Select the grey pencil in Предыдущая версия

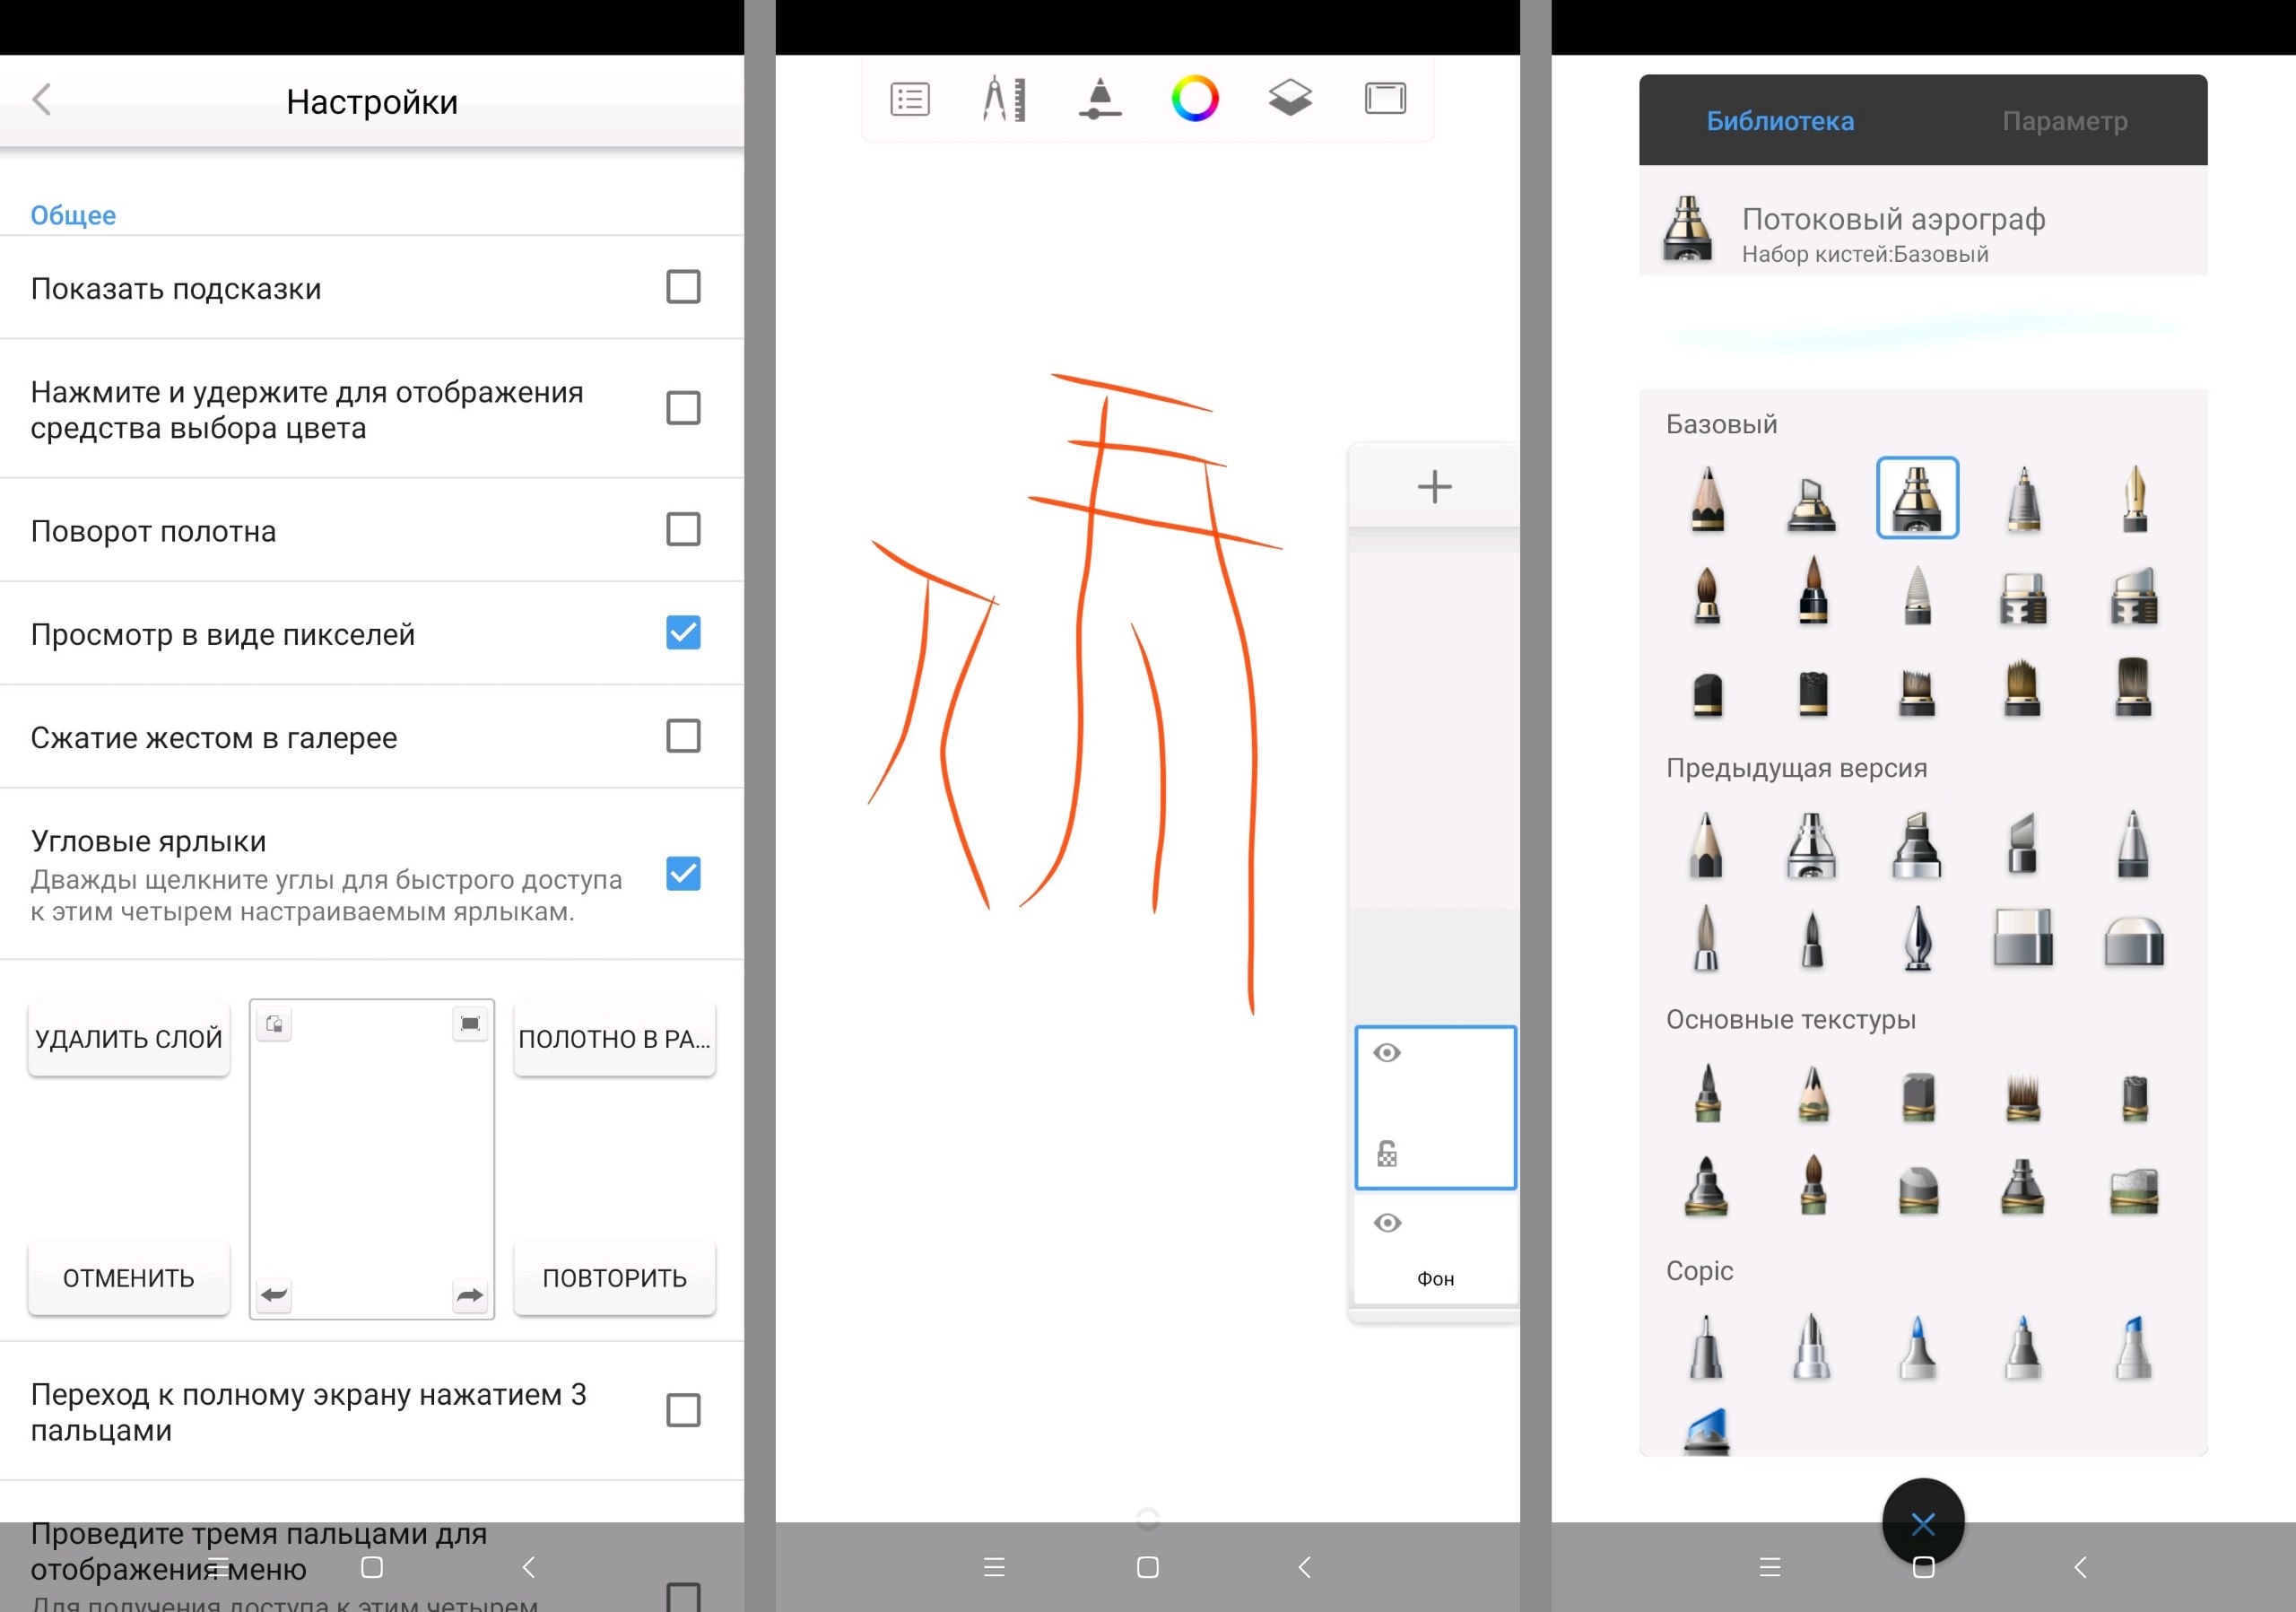coord(1707,846)
